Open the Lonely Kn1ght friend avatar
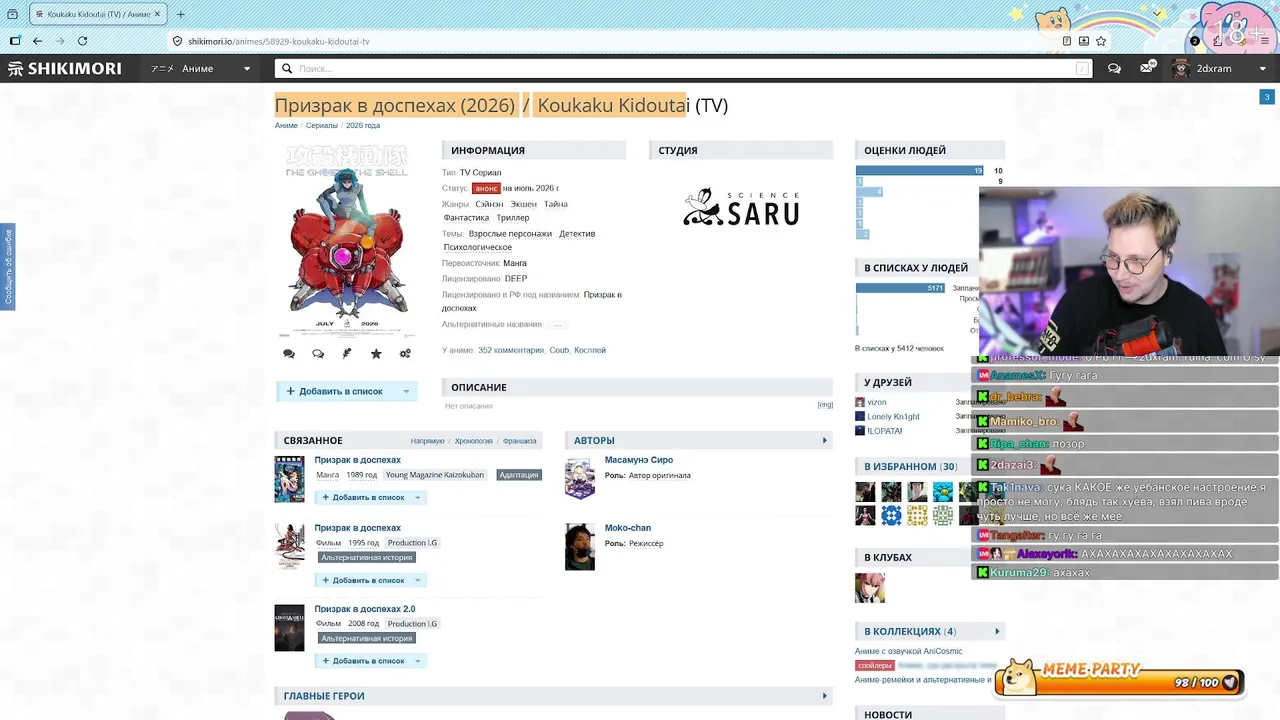 pyautogui.click(x=860, y=416)
